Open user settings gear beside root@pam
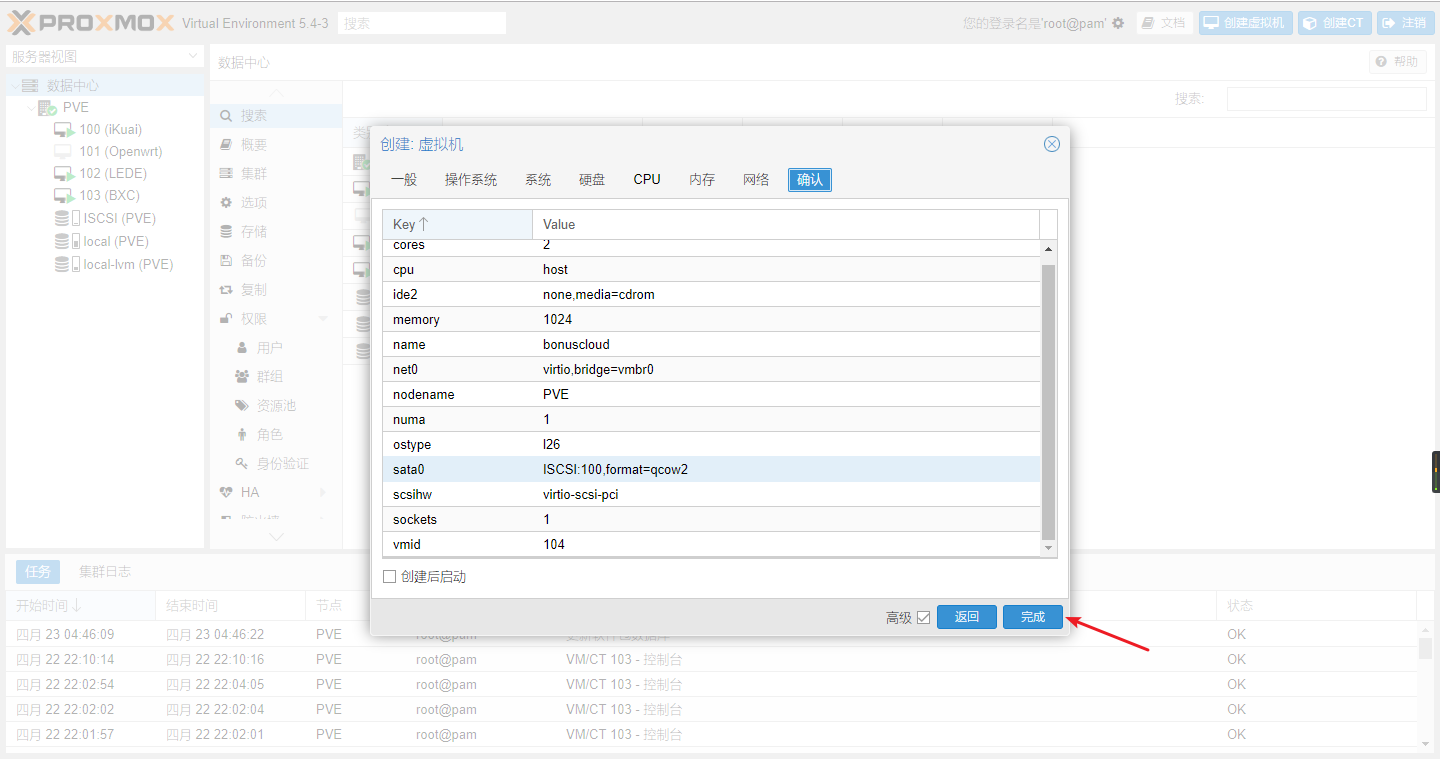The width and height of the screenshot is (1440, 759). (x=1118, y=23)
